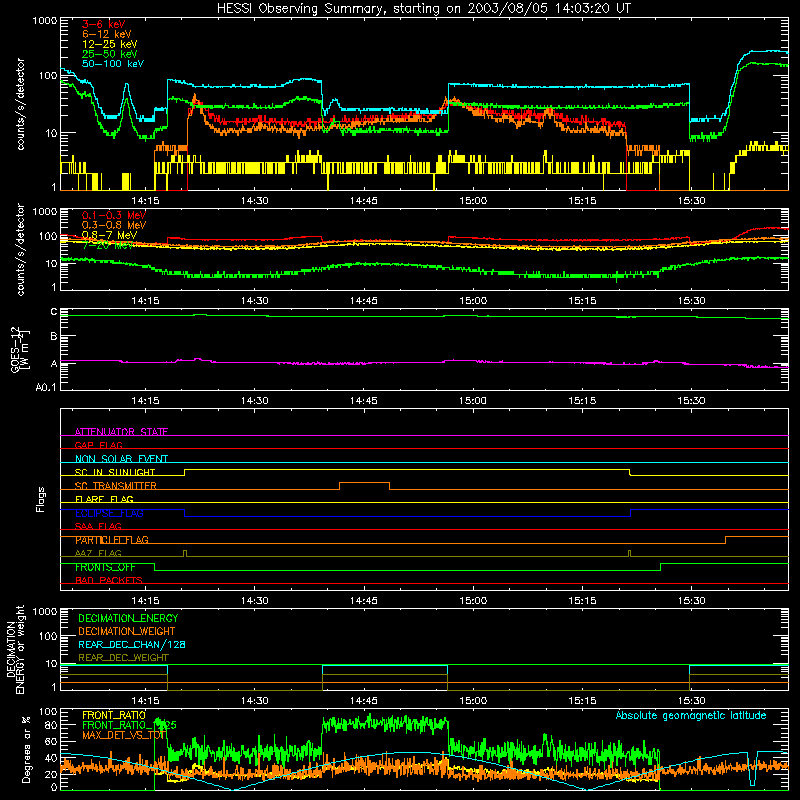
Task: Pick the FRONTS_OFF flag label
Action: (105, 567)
